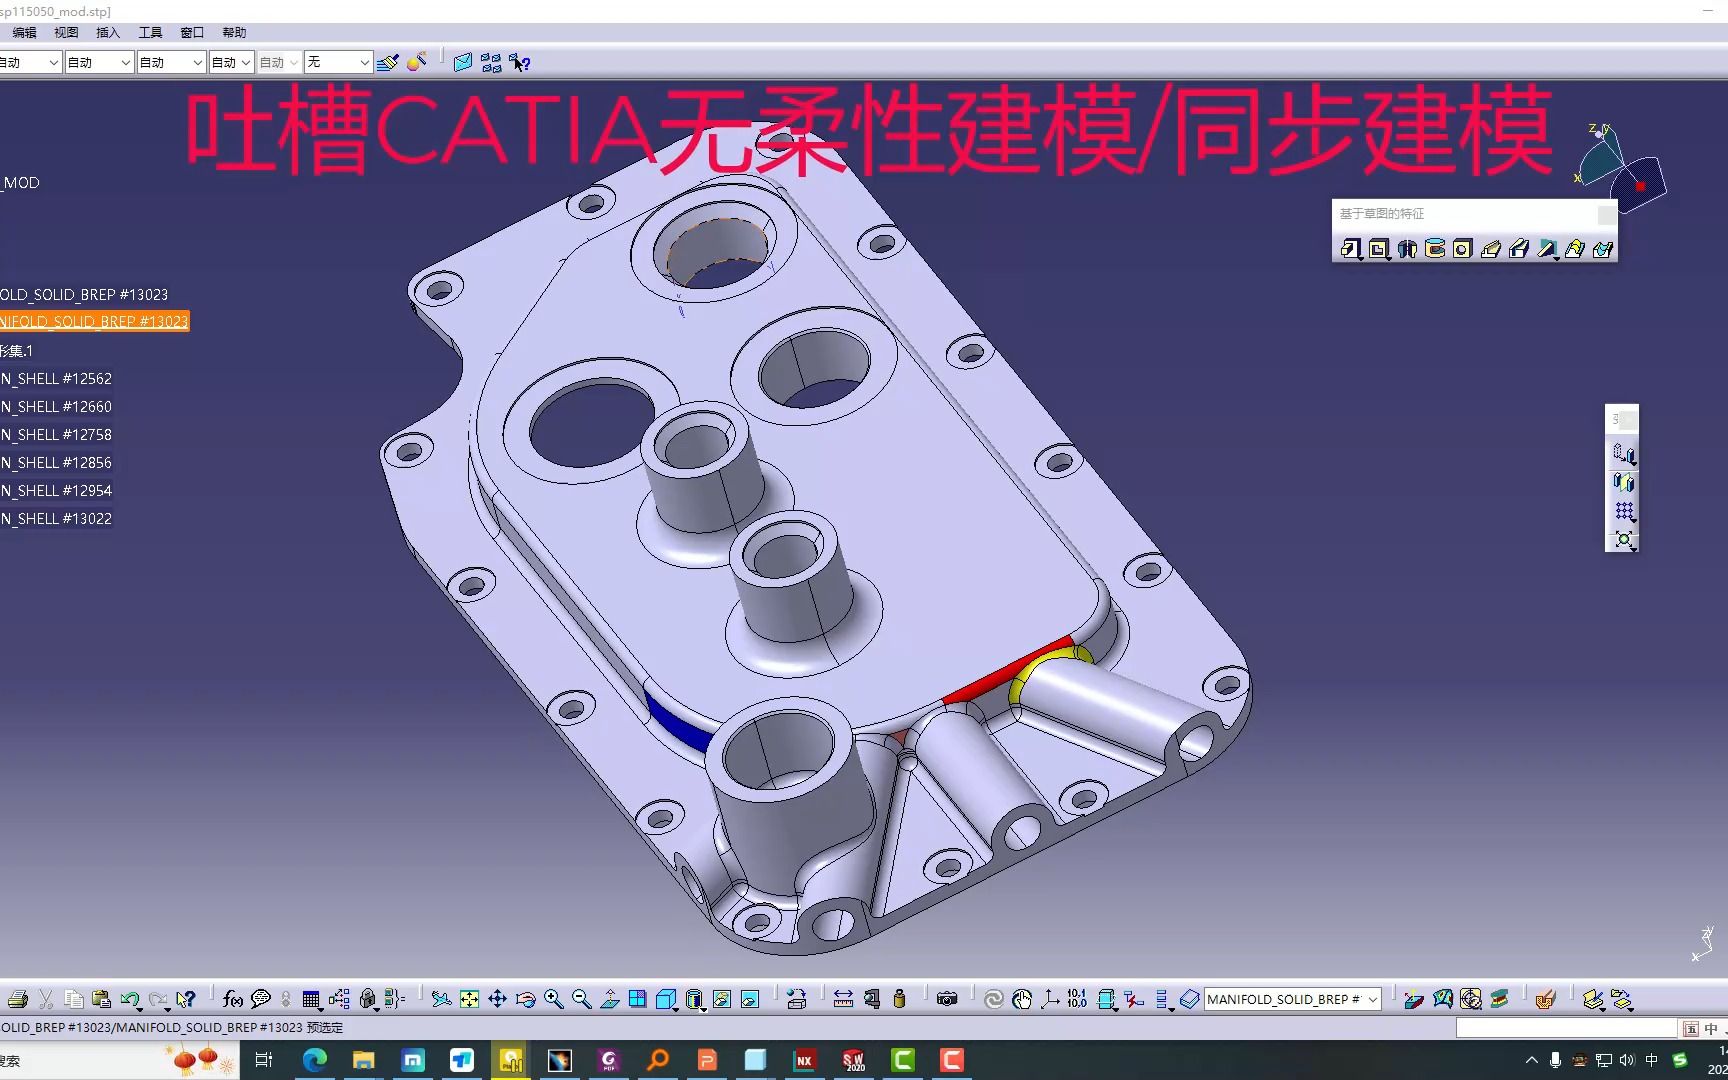Click the Print icon
This screenshot has width=1728, height=1080.
pos(17,999)
